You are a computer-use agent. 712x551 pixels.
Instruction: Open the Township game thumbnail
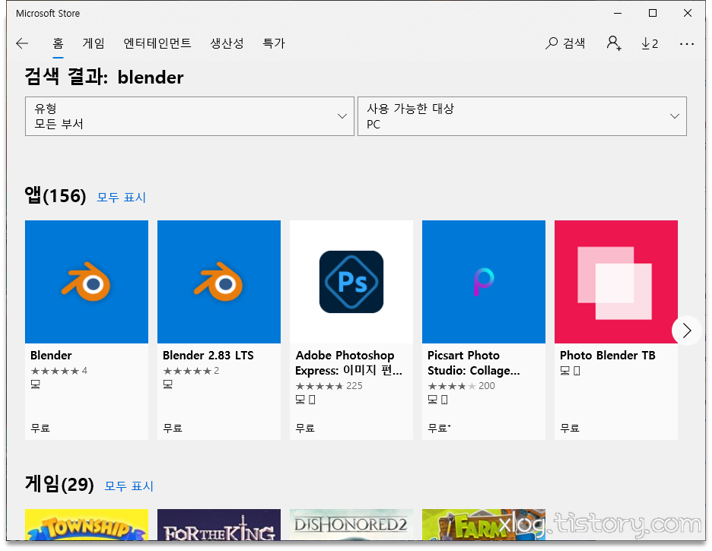87,525
